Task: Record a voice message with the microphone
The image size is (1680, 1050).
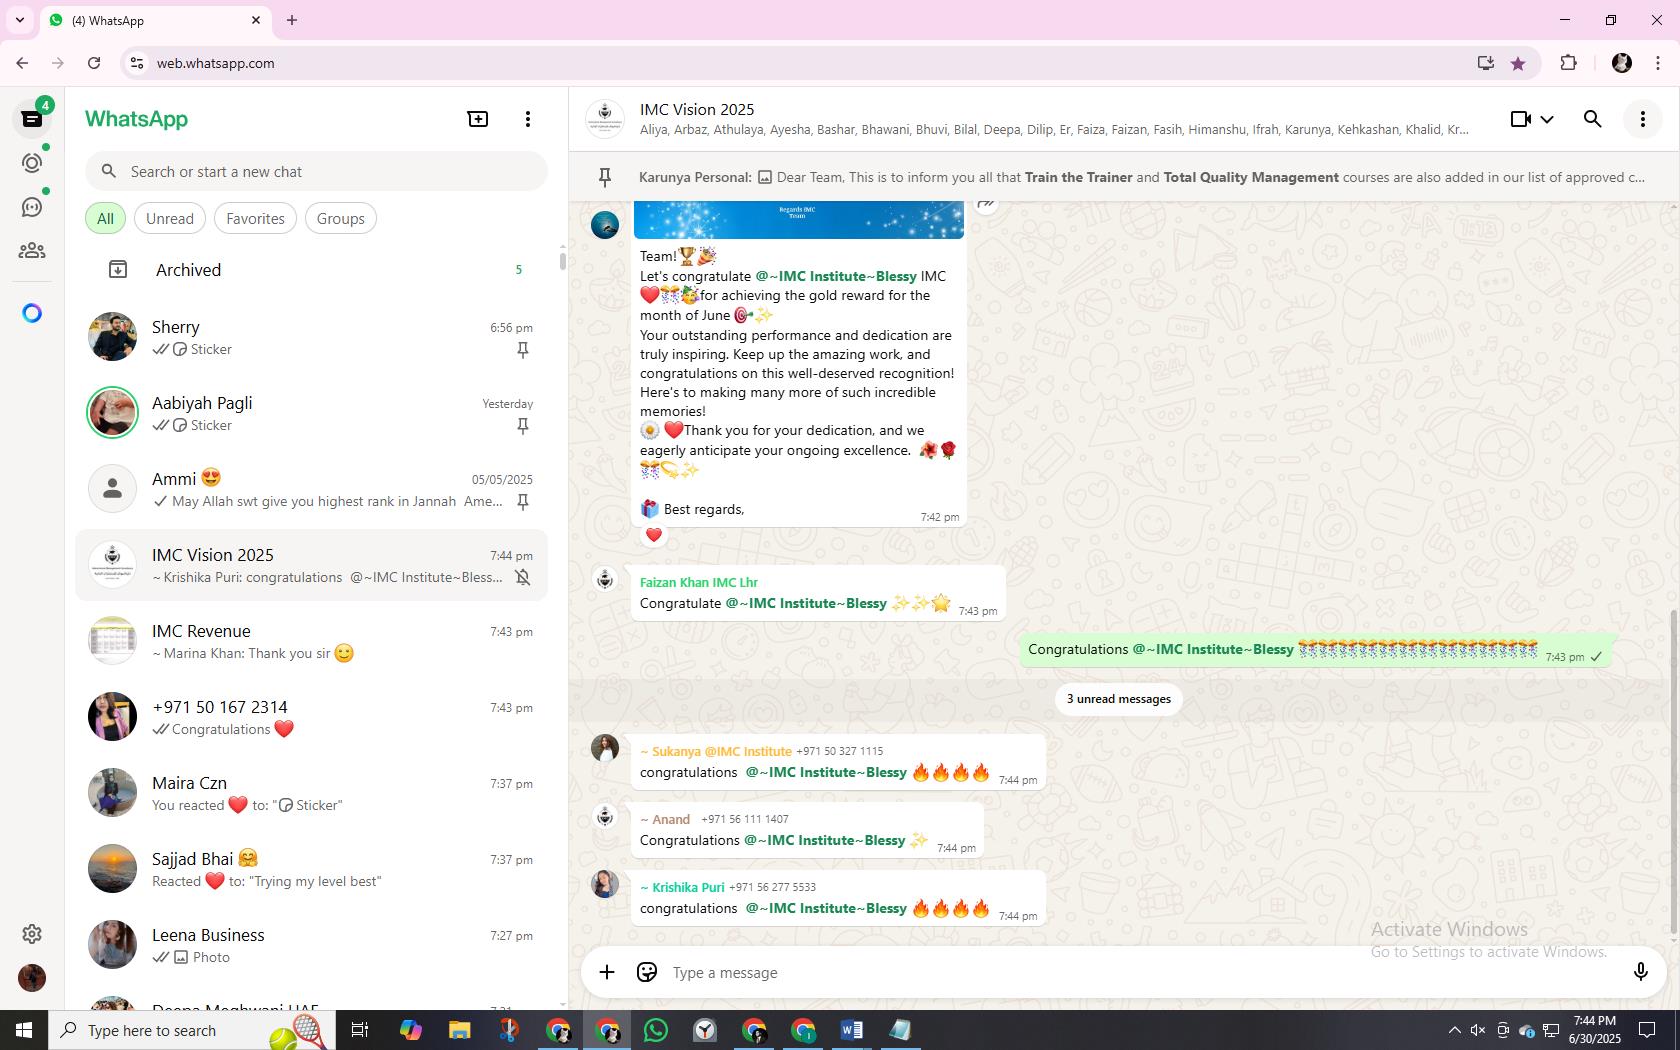Action: [1640, 972]
